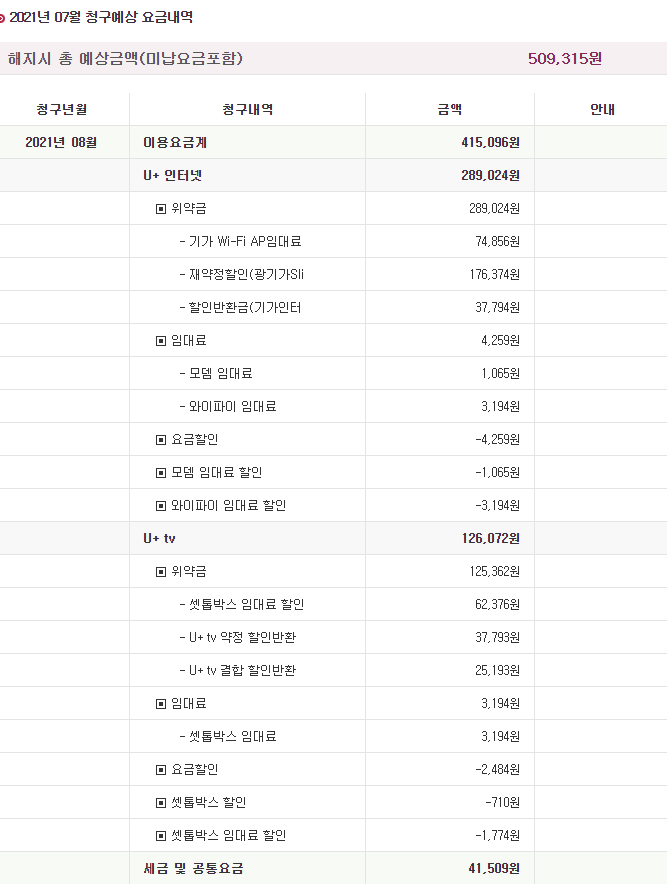Select the 안내 column header
This screenshot has width=667, height=884.
pyautogui.click(x=602, y=109)
